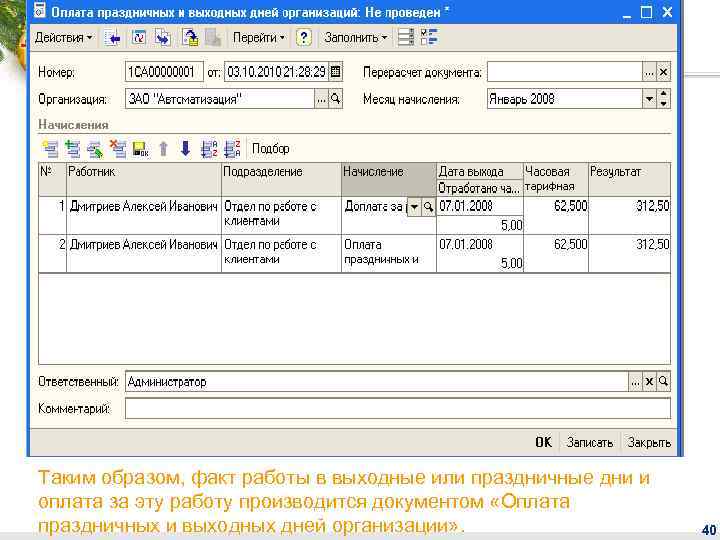Click the checkbox tree settings toolbar icon

[429, 37]
